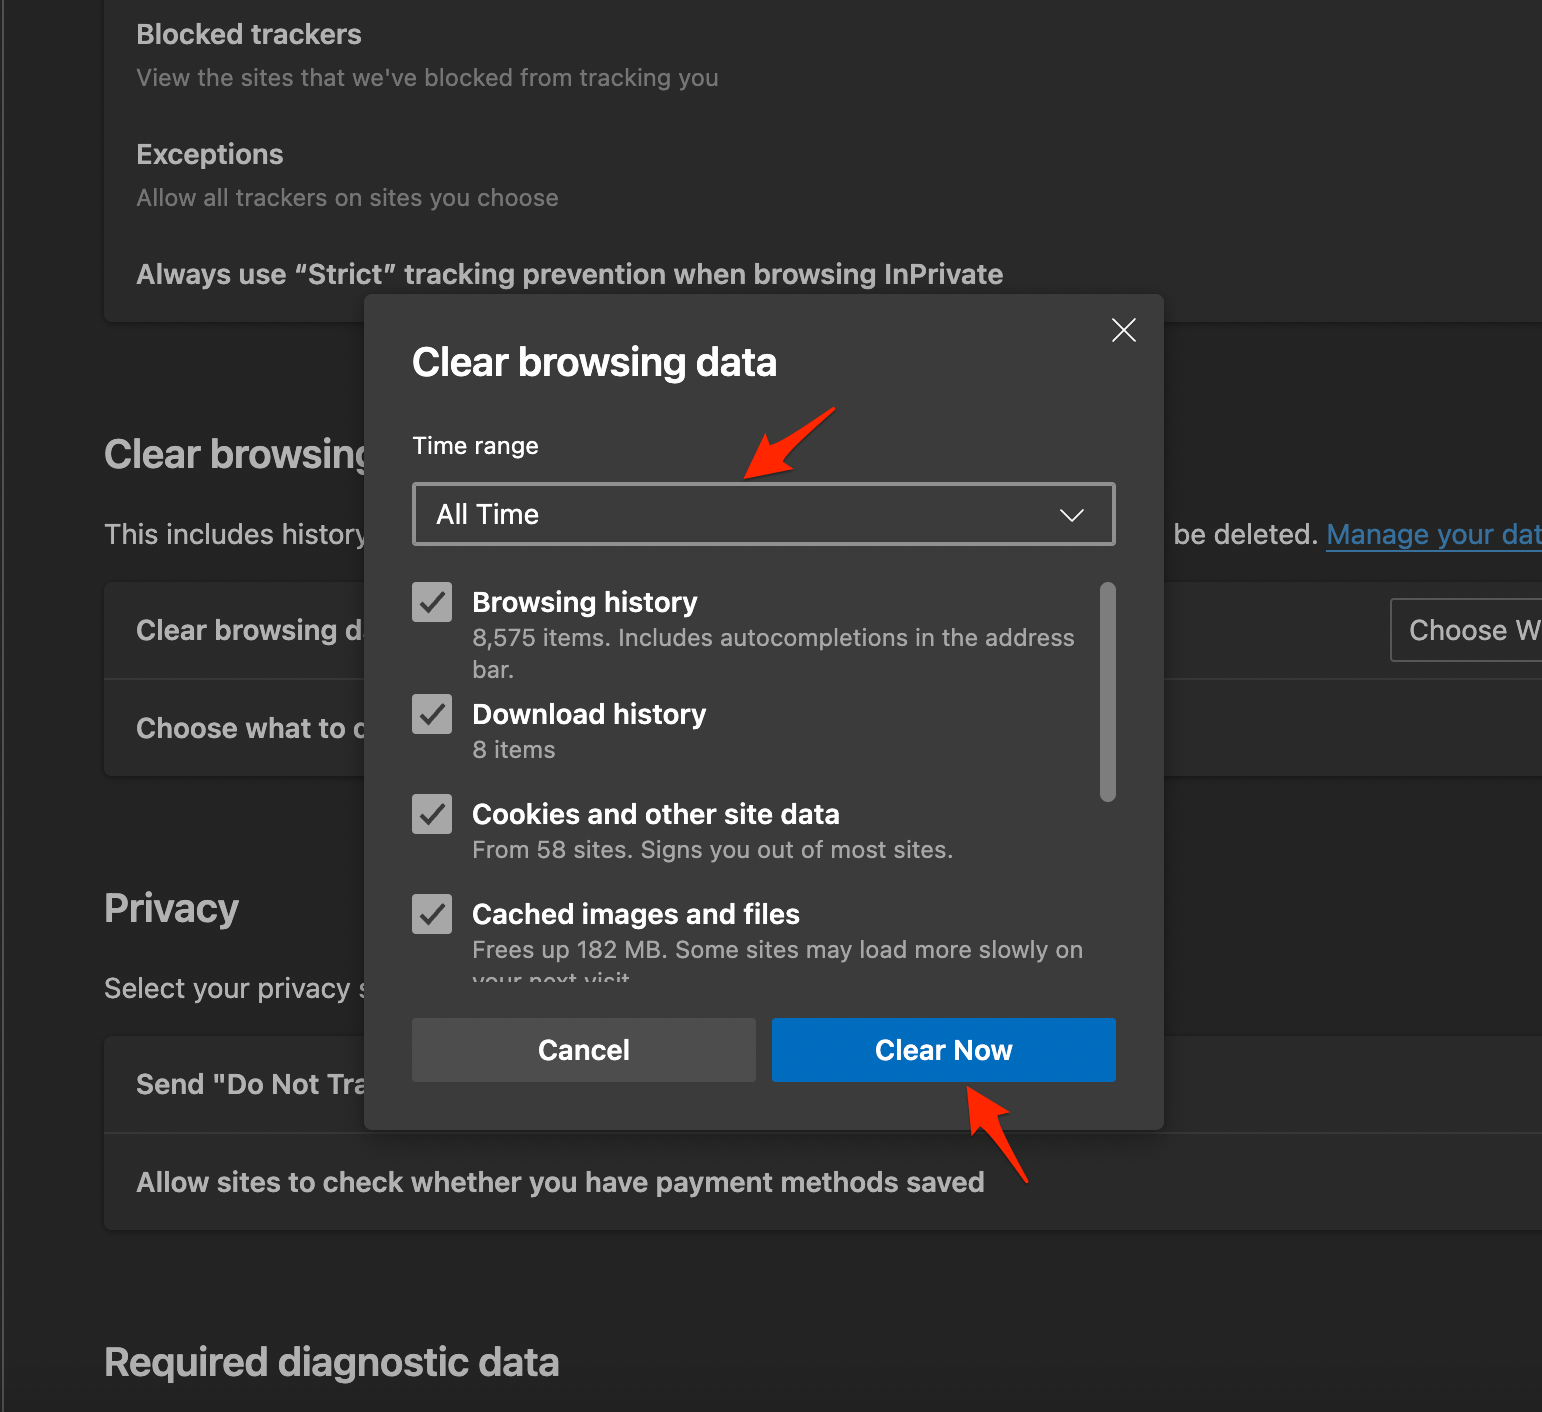This screenshot has width=1542, height=1412.
Task: Toggle the Download history checkbox
Action: 432,714
